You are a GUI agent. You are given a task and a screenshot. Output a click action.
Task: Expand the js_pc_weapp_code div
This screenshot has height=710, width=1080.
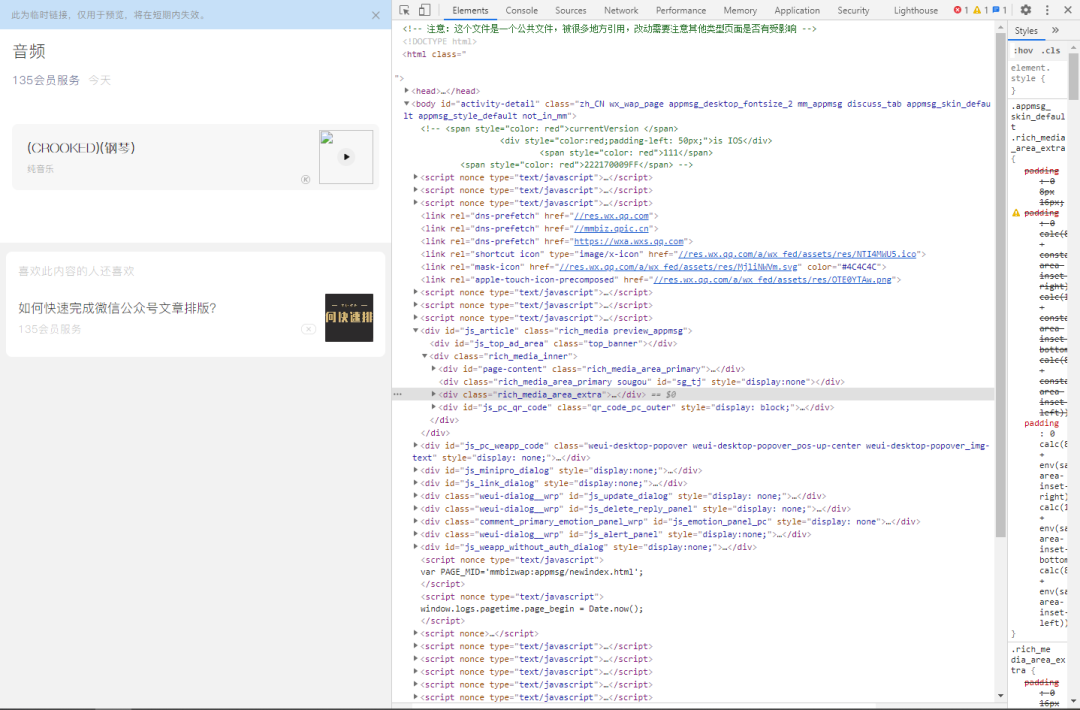[415, 445]
